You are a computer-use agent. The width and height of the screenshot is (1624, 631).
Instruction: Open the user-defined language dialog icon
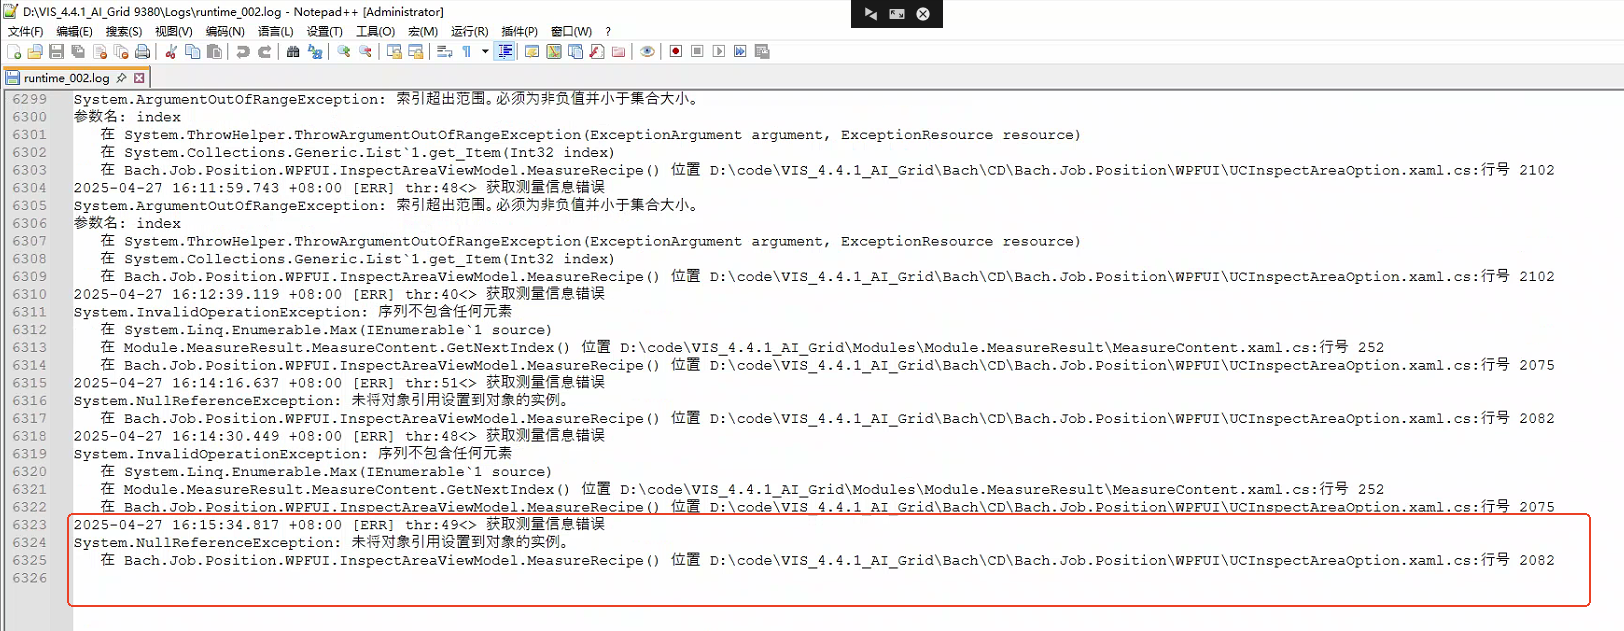(x=532, y=51)
